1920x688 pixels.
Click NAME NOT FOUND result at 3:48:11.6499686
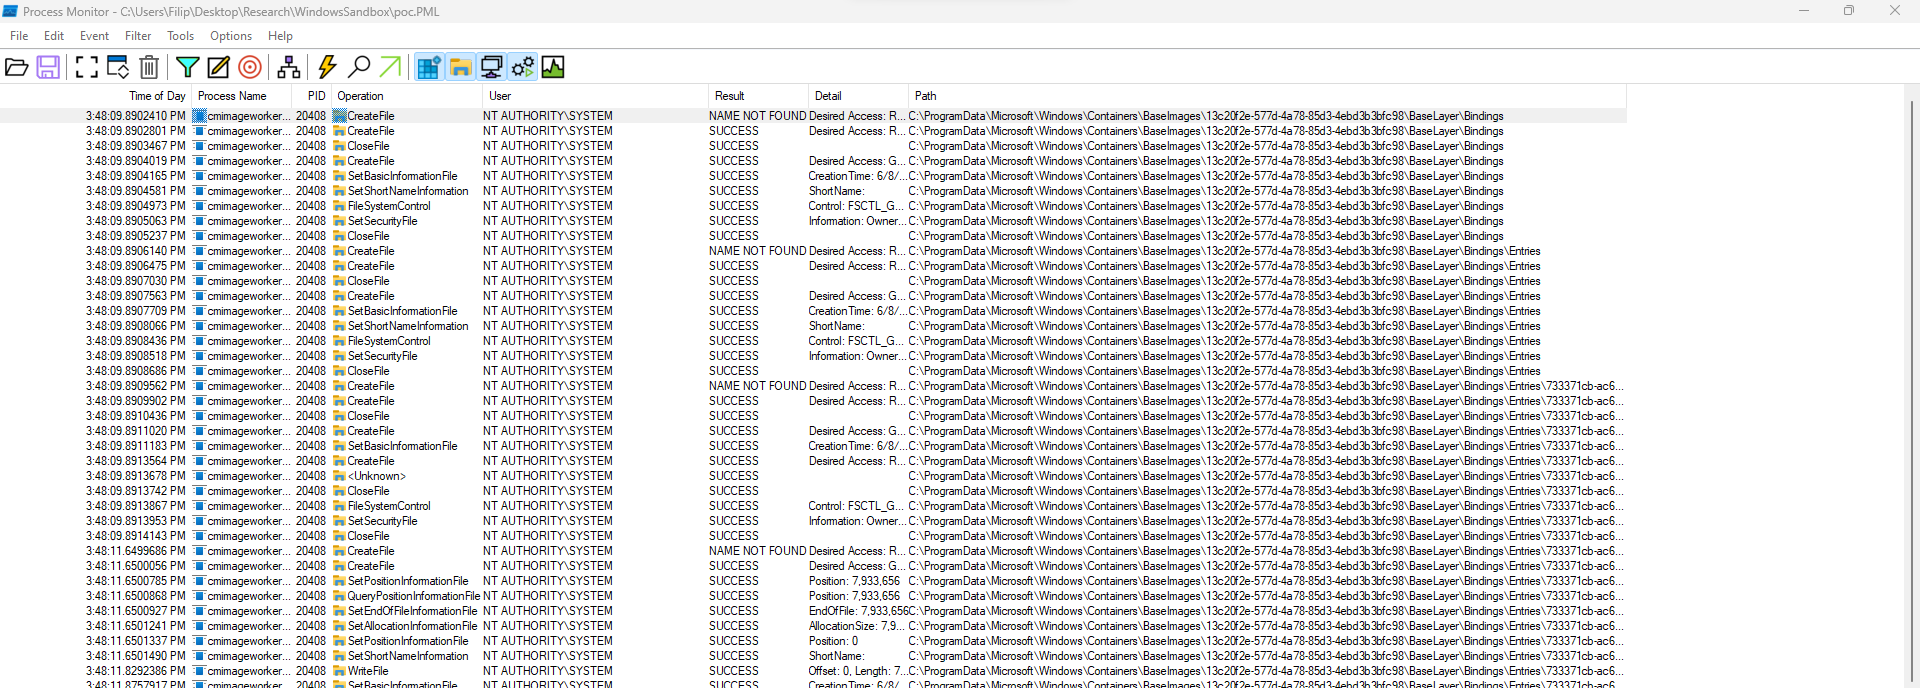pos(757,551)
